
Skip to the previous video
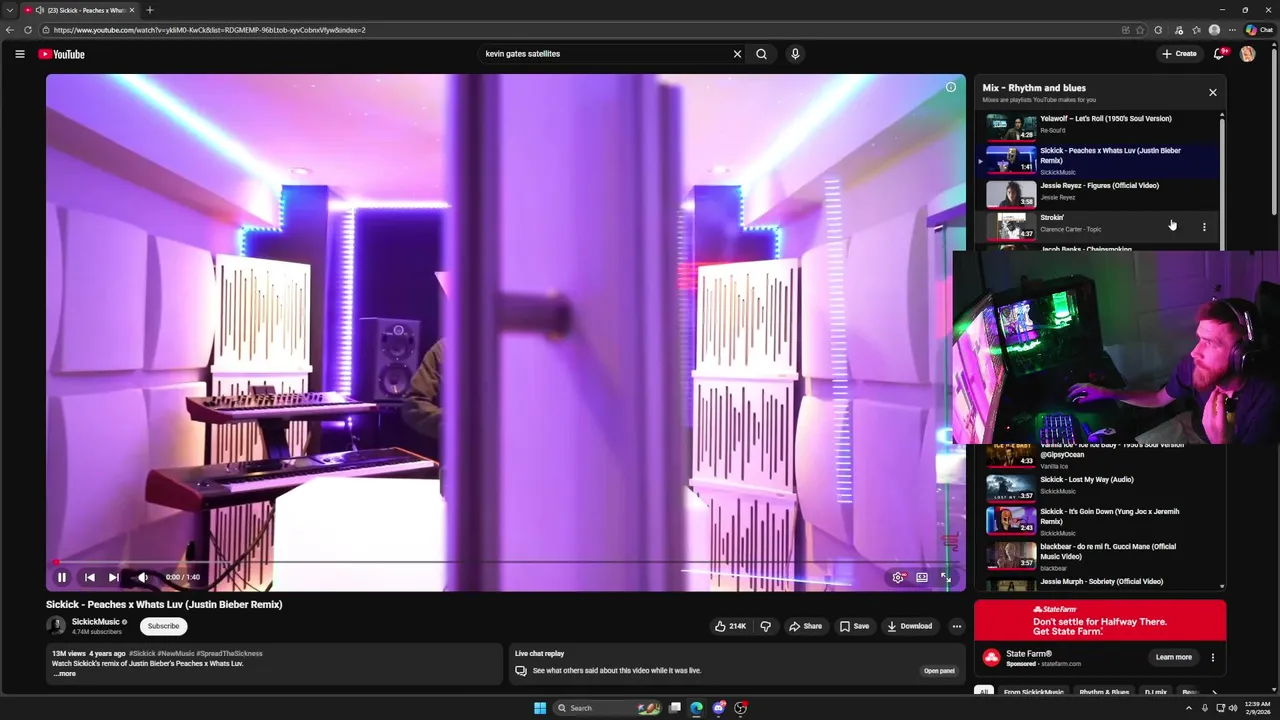click(89, 577)
